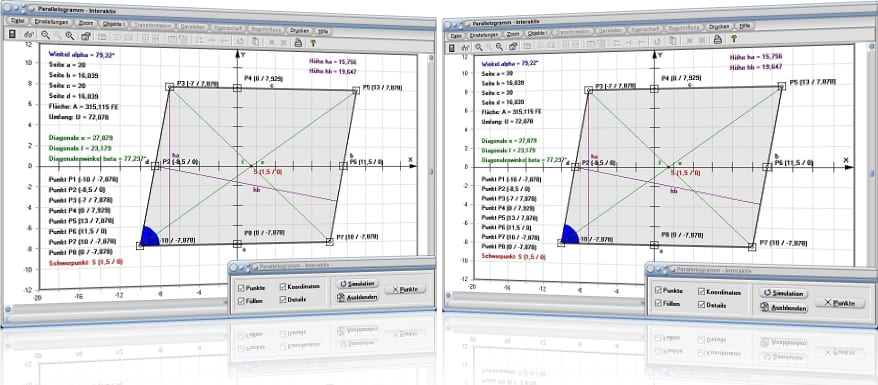Open Drucken menu in right window
The width and height of the screenshot is (878, 385).
pyautogui.click(x=718, y=26)
